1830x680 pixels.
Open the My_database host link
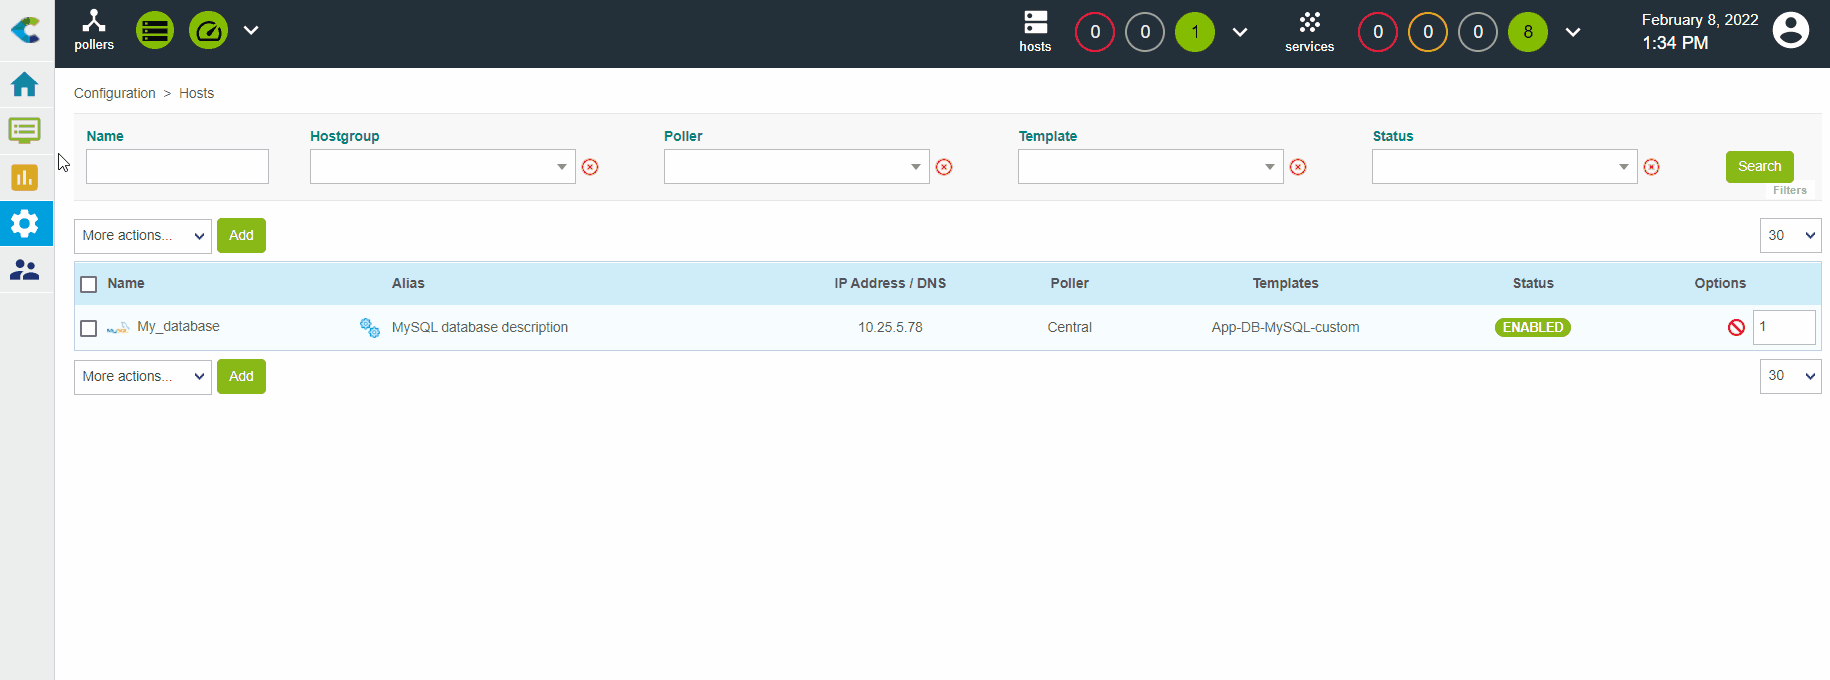(x=178, y=327)
